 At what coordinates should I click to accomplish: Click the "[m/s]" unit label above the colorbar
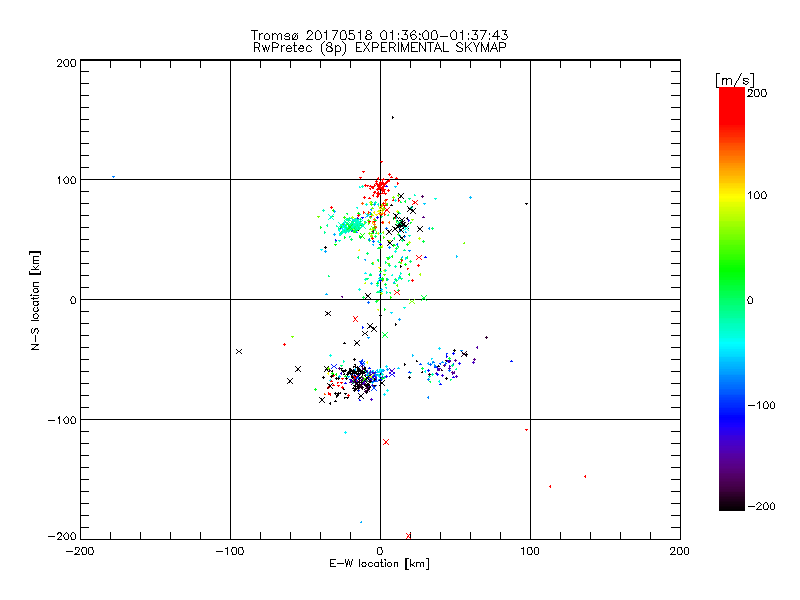pos(734,80)
